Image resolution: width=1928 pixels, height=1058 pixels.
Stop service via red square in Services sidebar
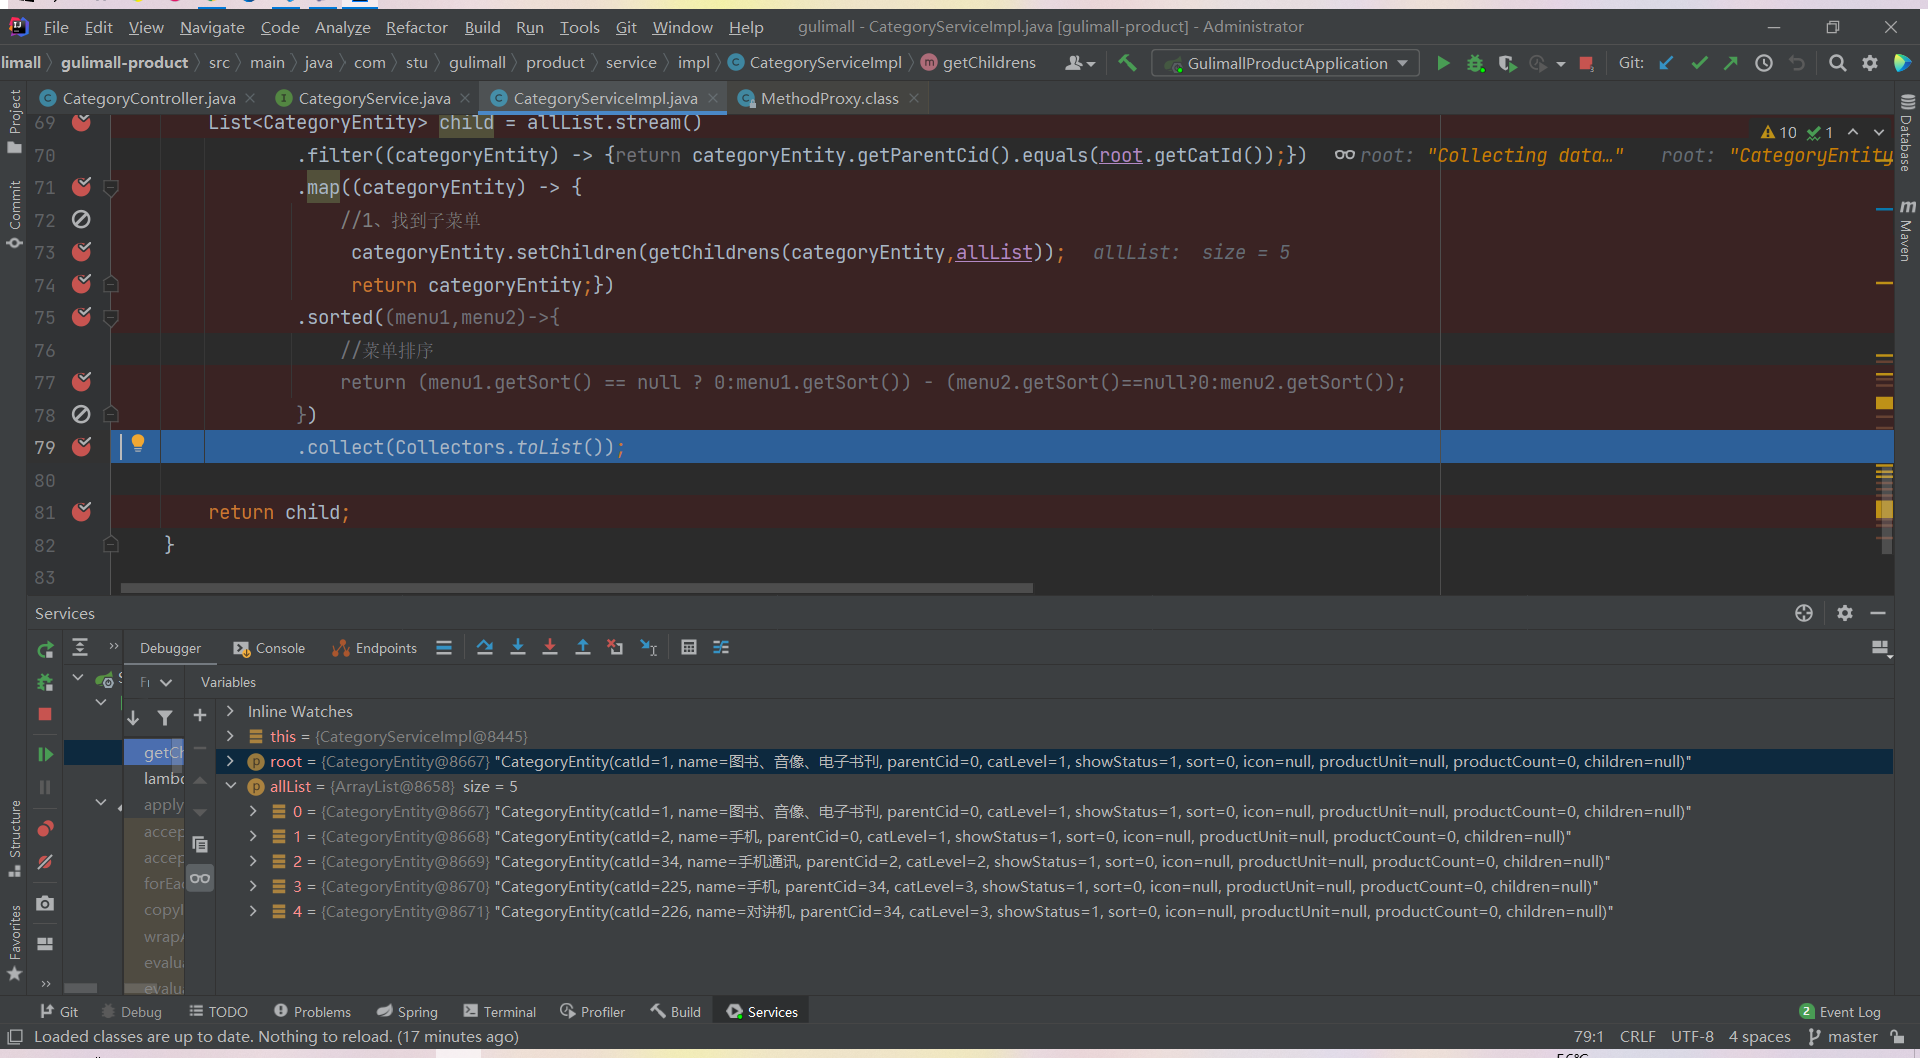[x=45, y=714]
